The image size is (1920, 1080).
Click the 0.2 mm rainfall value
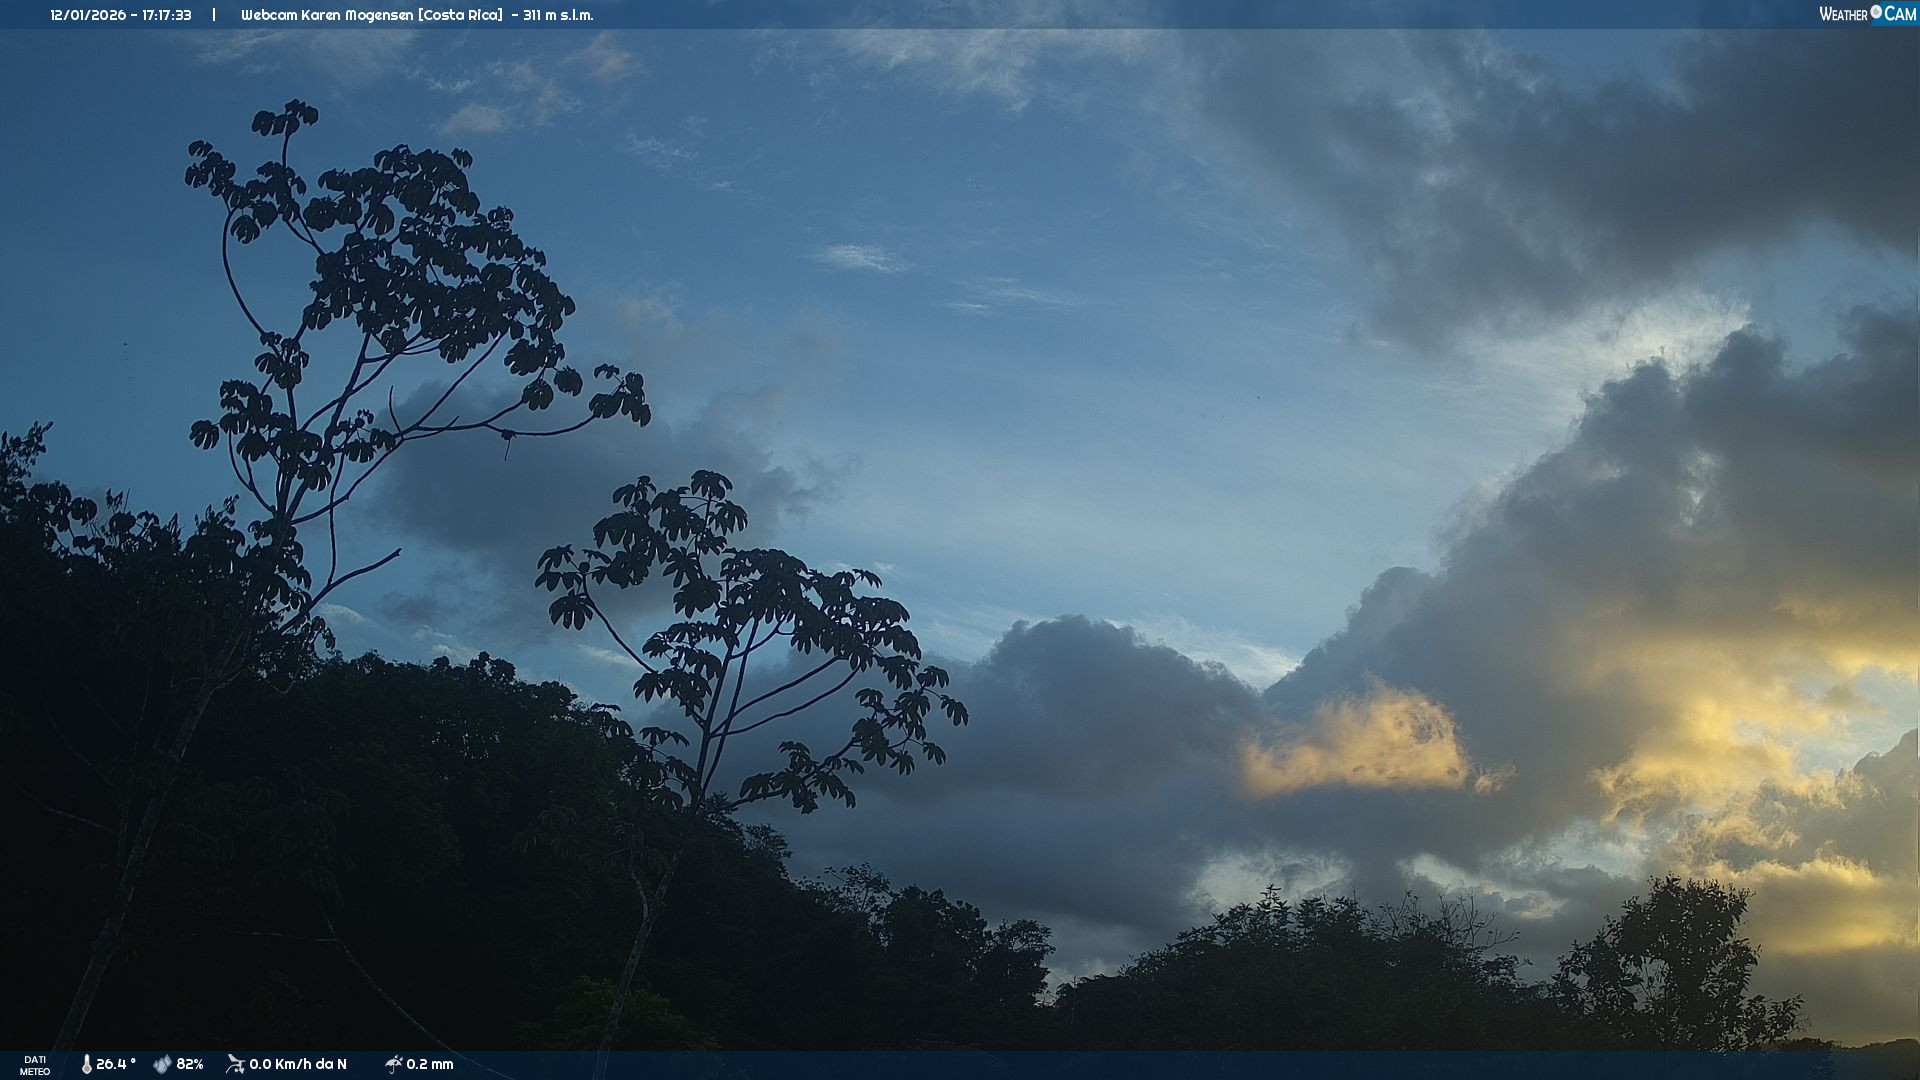pyautogui.click(x=430, y=1064)
